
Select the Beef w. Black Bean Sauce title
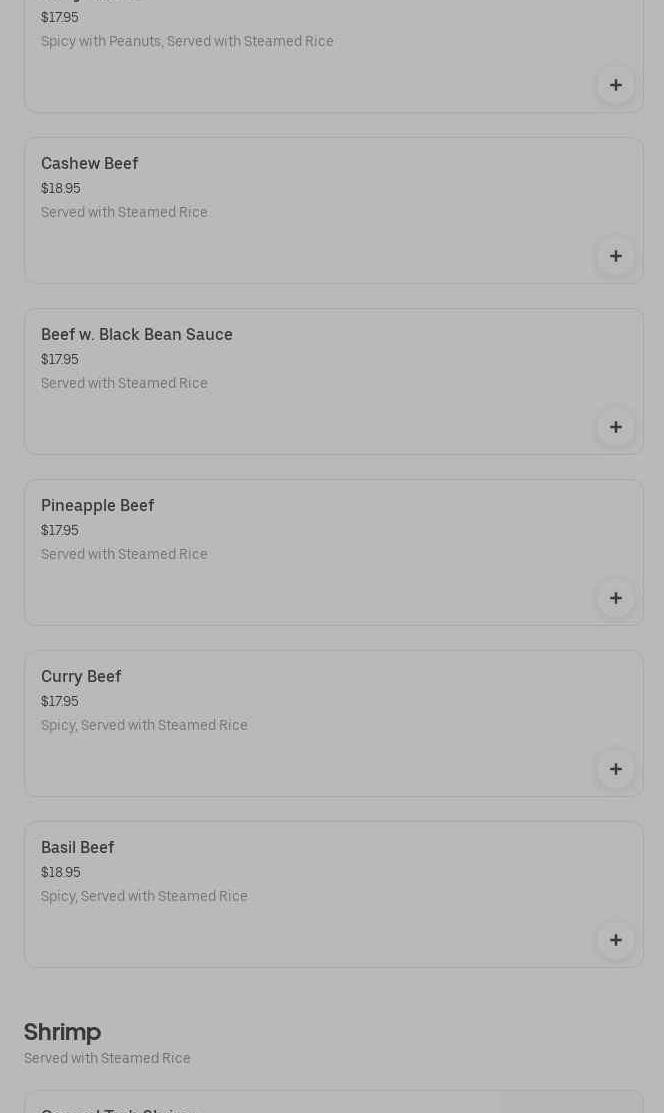click(137, 334)
